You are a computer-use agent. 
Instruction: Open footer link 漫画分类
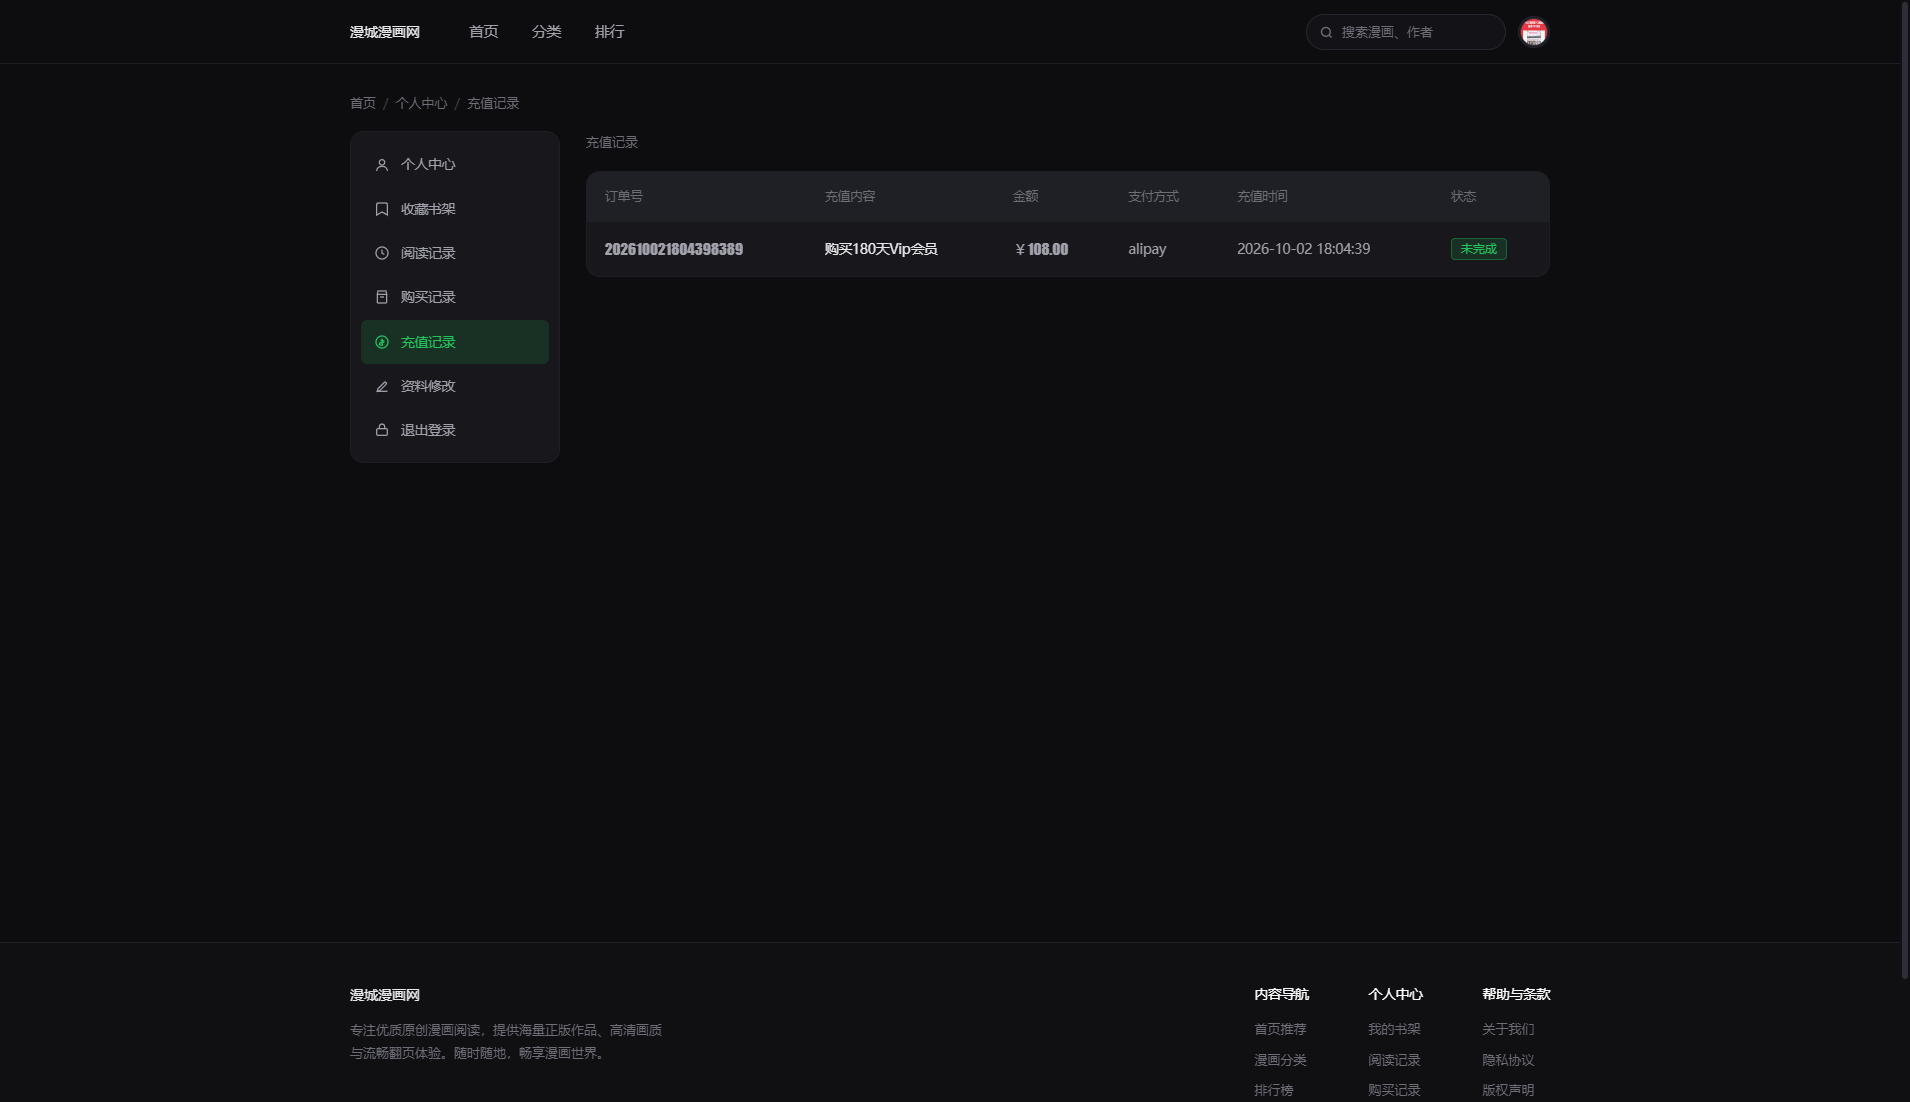[x=1280, y=1060]
